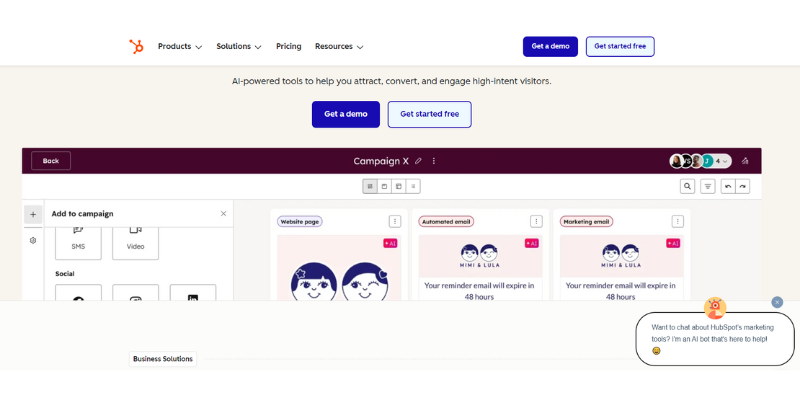This screenshot has height=400, width=800.
Task: Click the undo arrow icon
Action: tap(729, 186)
